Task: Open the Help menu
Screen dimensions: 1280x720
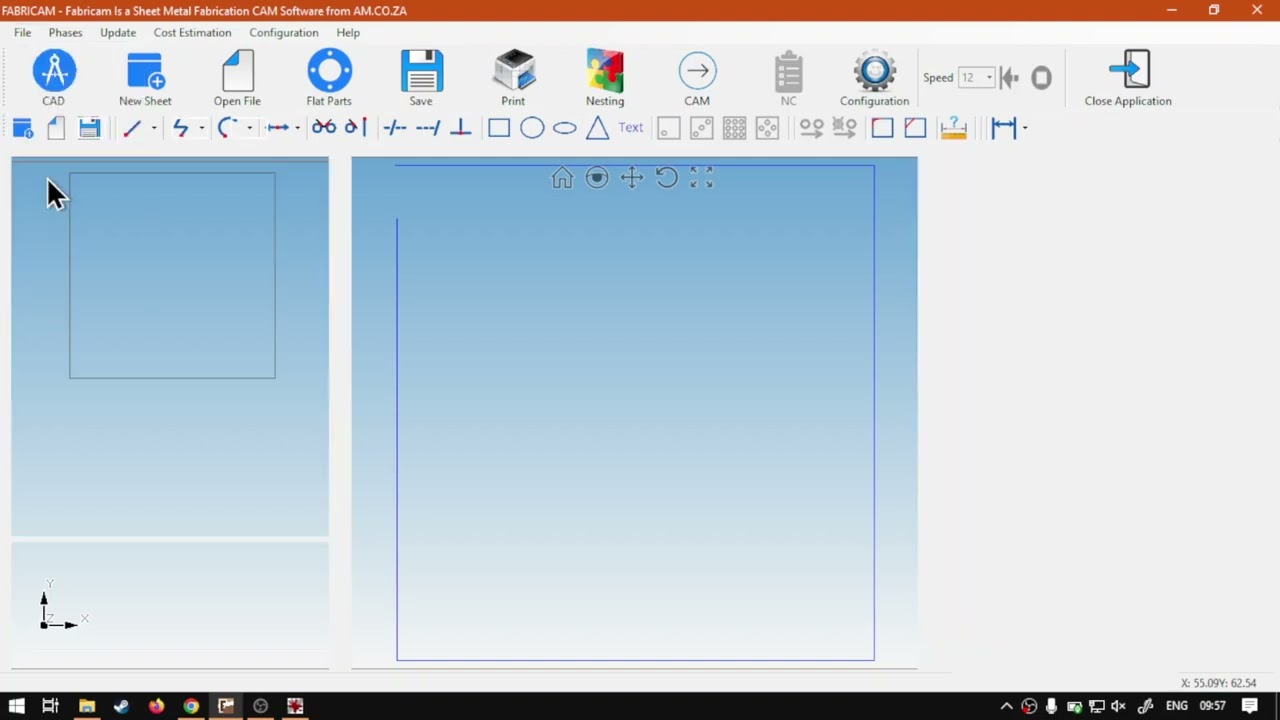Action: click(x=348, y=32)
